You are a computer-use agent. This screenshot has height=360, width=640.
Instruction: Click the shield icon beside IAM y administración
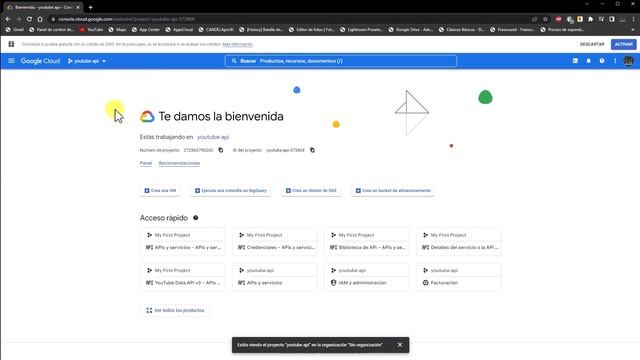[333, 283]
